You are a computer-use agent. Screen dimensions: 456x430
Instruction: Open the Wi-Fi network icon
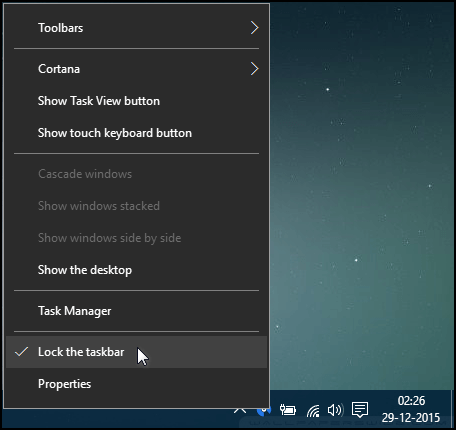(x=313, y=410)
